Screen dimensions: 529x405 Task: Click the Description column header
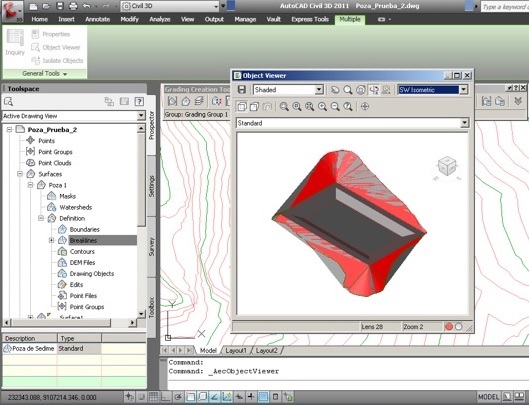[x=30, y=338]
